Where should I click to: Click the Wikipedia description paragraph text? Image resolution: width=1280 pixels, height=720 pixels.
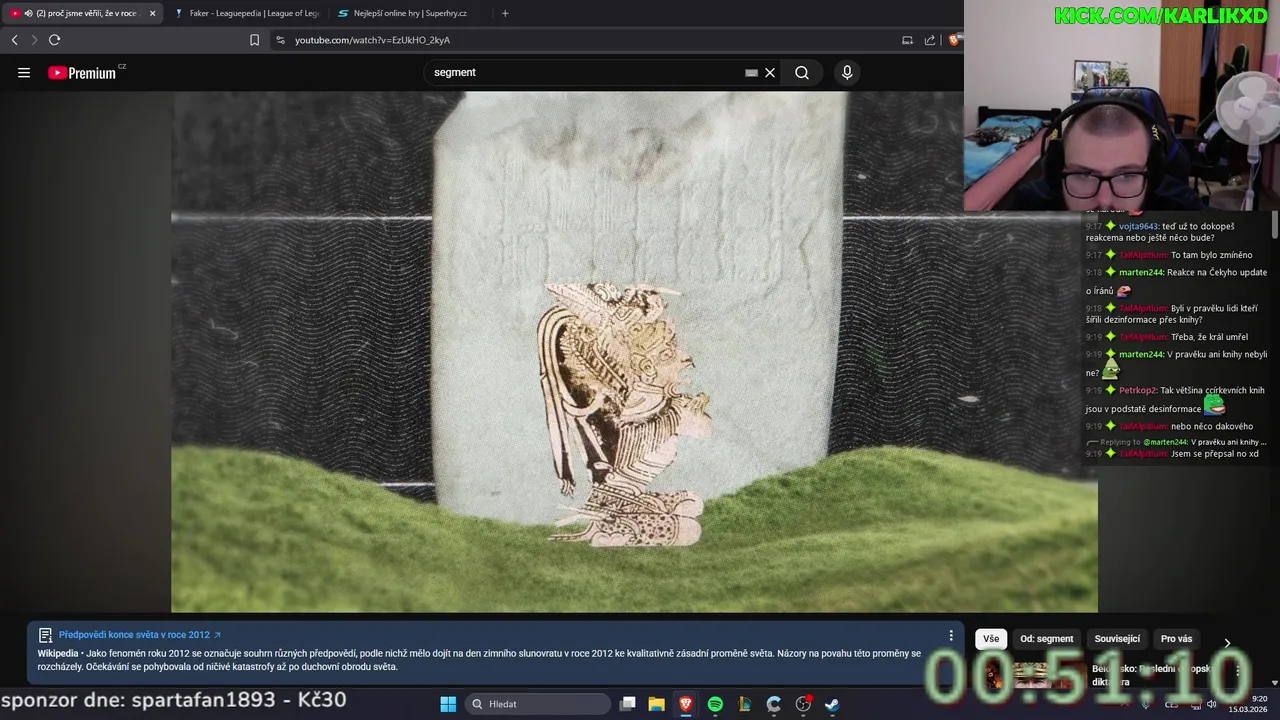click(479, 660)
